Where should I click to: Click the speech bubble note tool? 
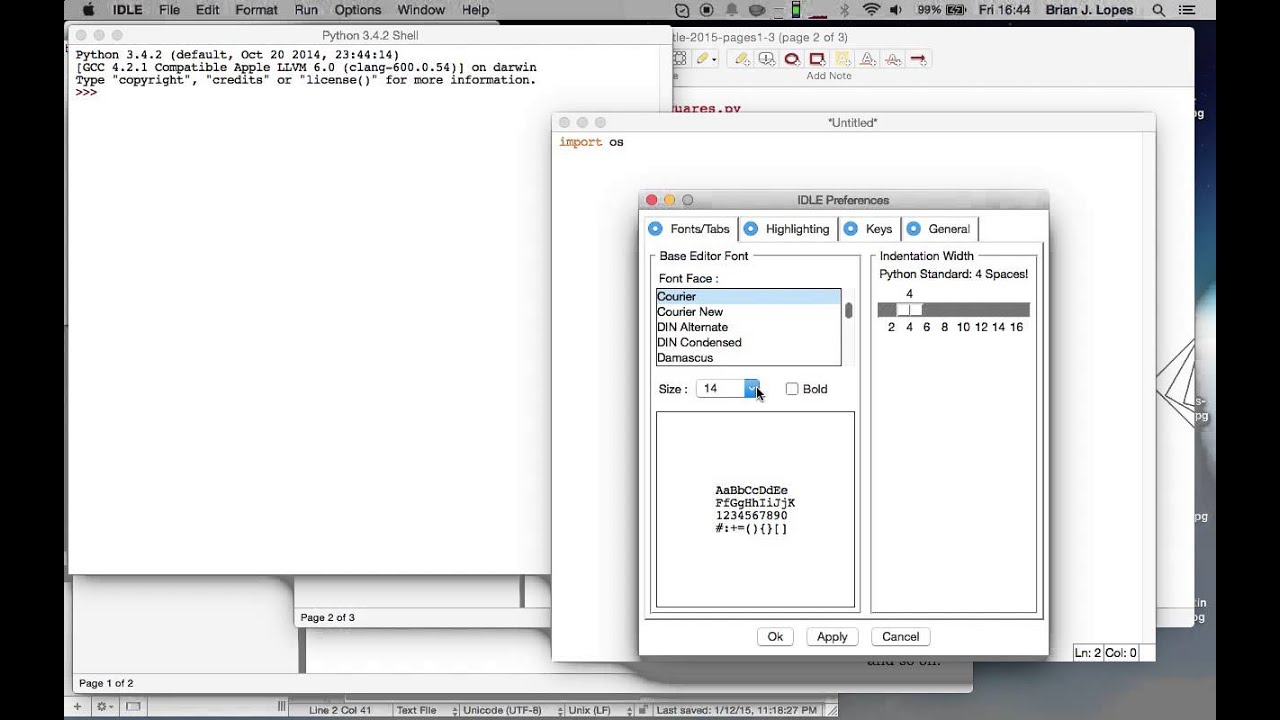coord(766,59)
